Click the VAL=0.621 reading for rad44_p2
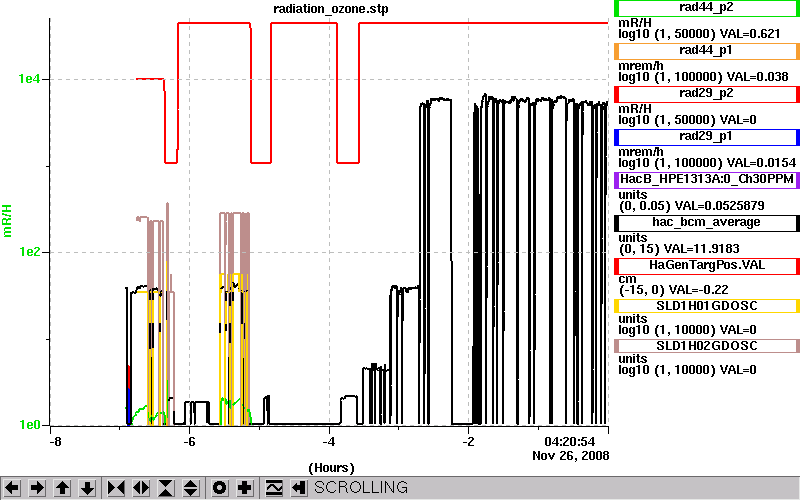This screenshot has height=500, width=800. point(749,34)
